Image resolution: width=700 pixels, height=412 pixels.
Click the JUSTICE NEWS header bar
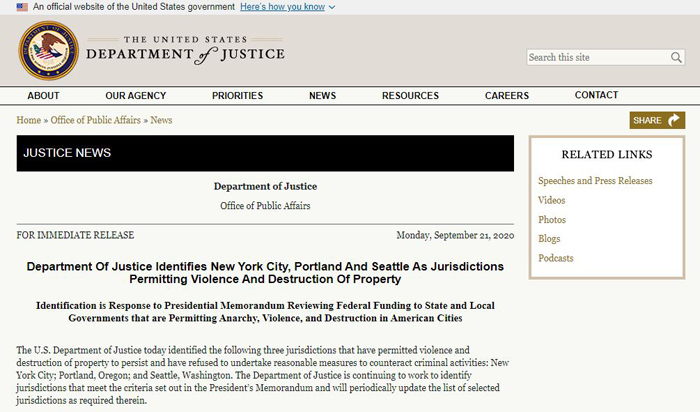click(x=265, y=153)
